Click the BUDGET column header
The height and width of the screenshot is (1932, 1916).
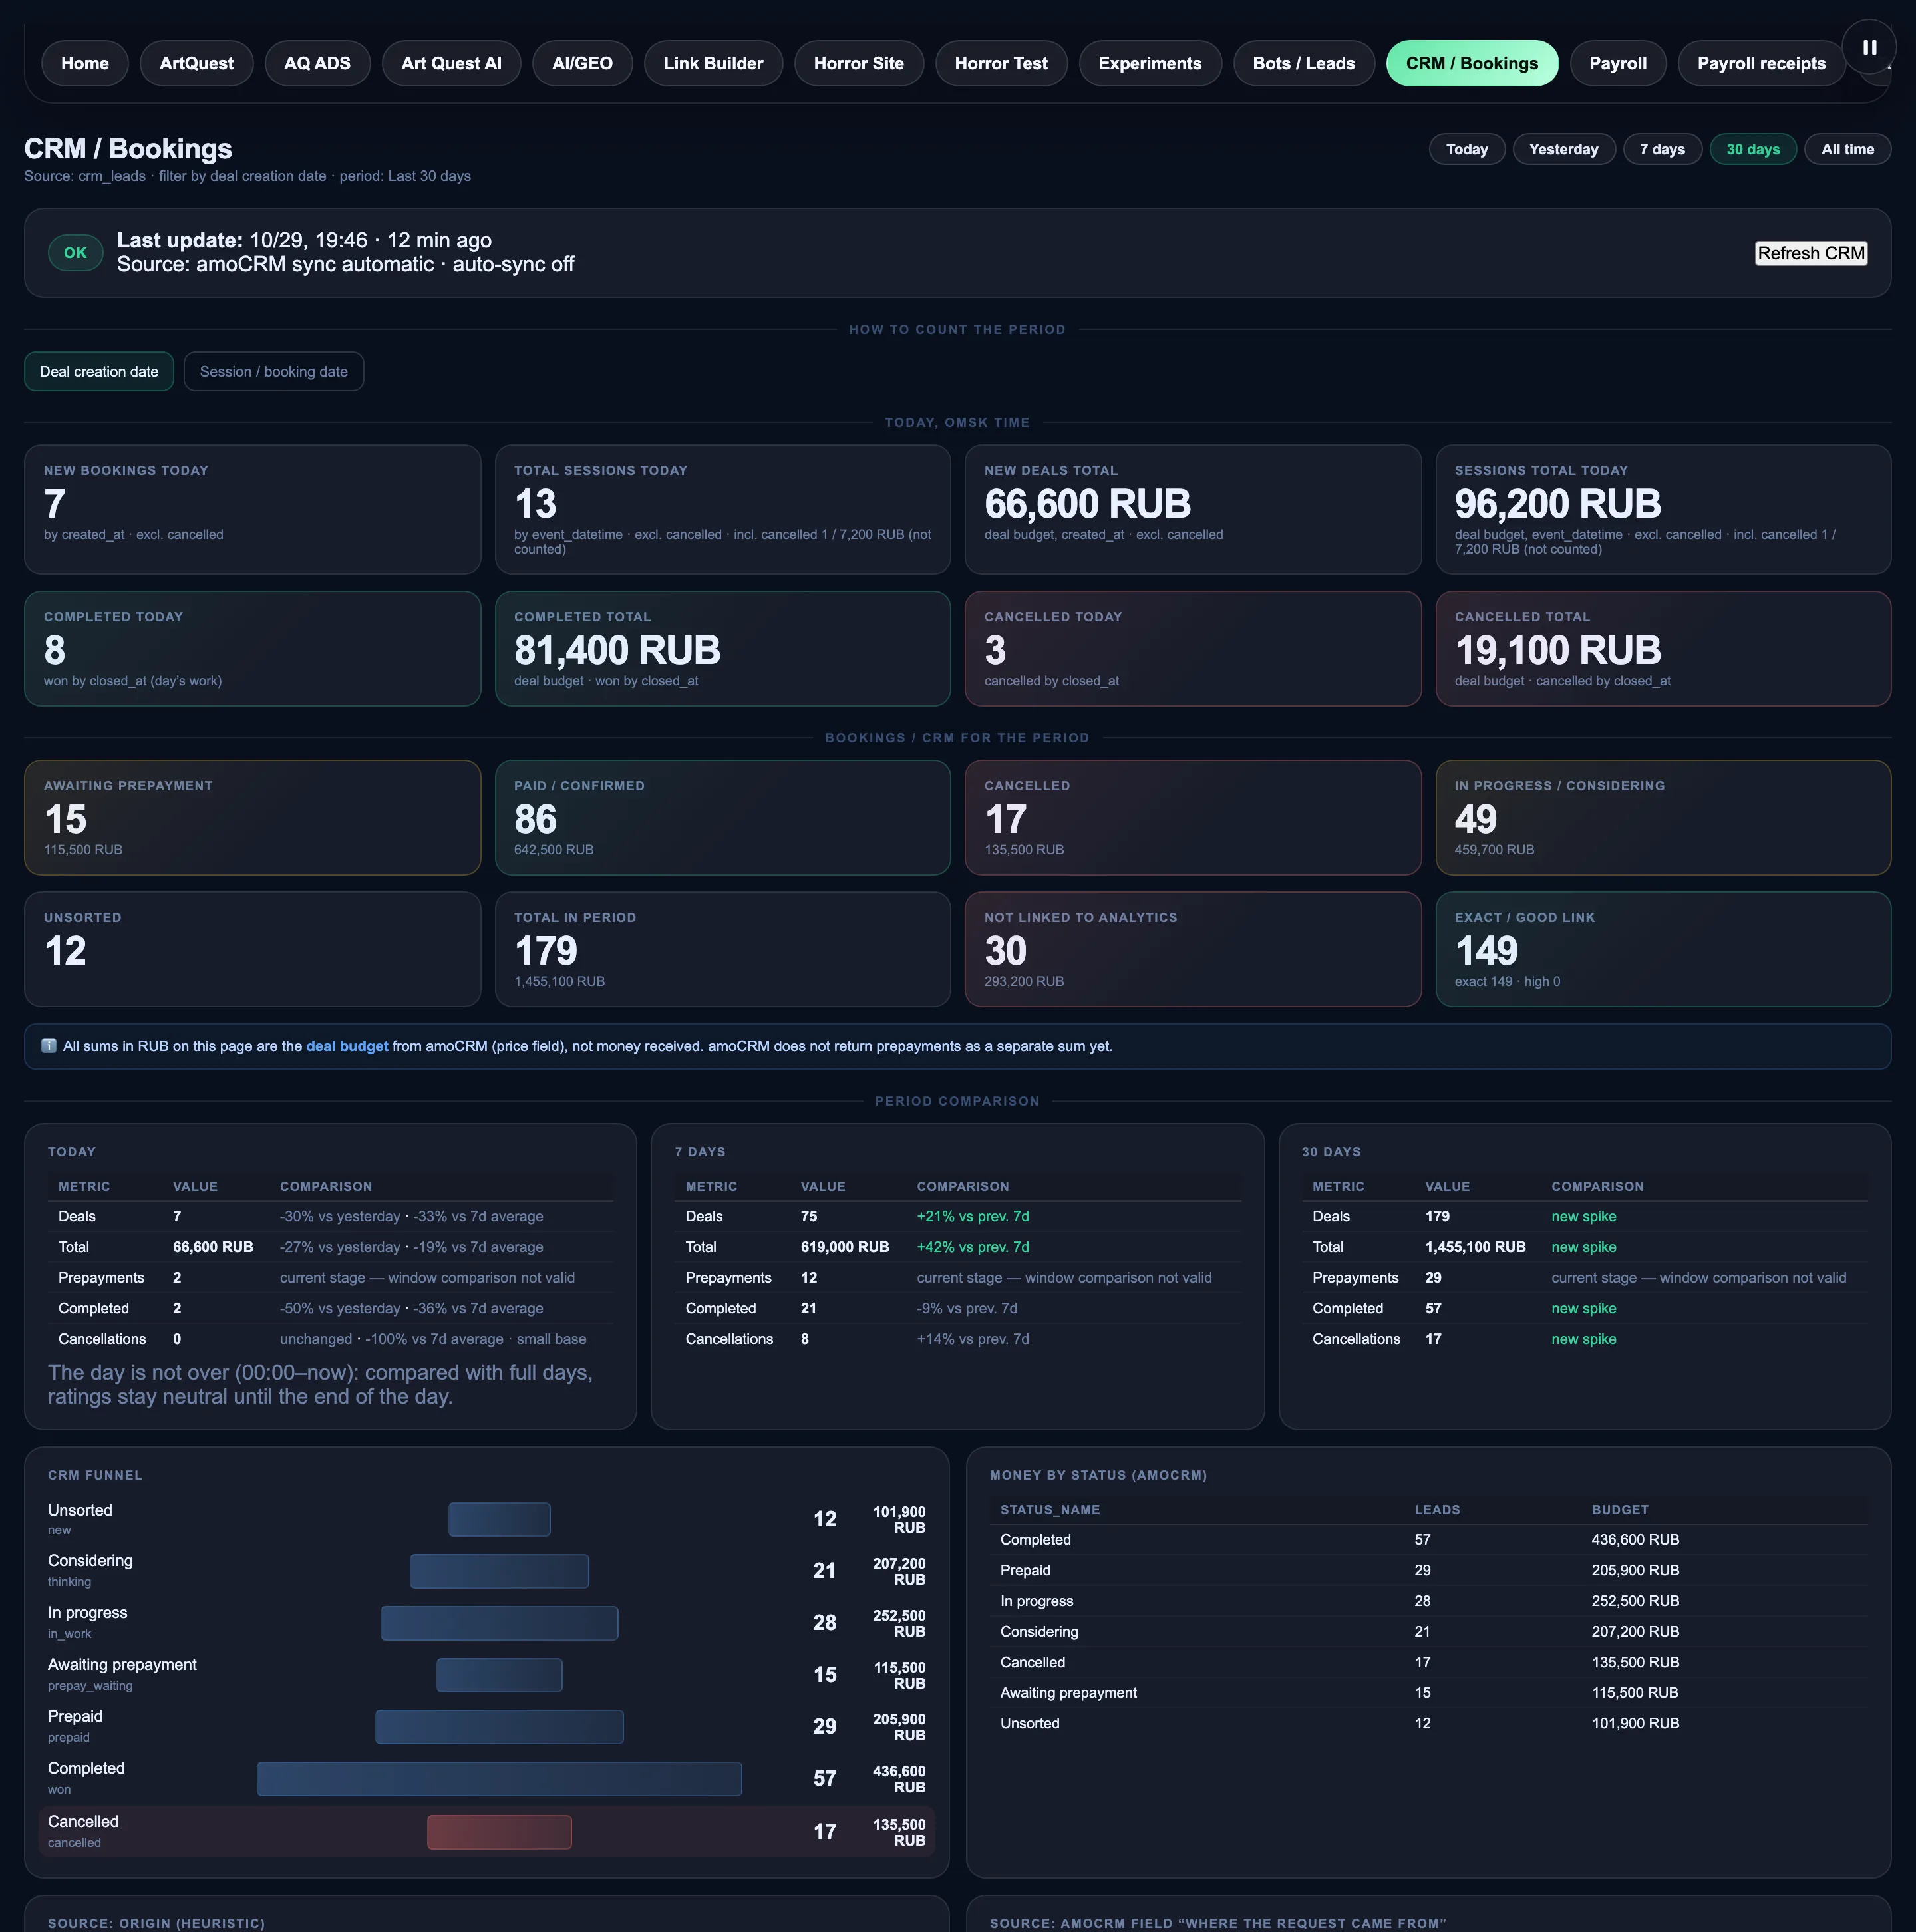[1620, 1509]
